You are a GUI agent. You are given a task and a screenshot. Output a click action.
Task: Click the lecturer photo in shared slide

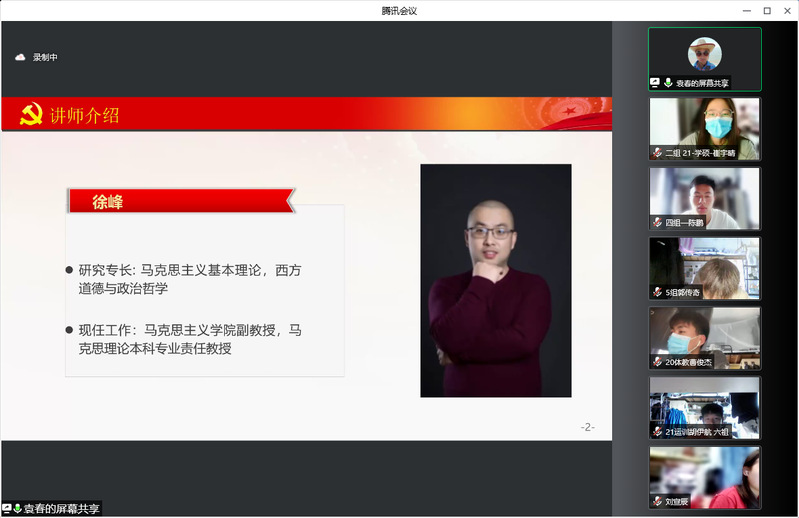pyautogui.click(x=495, y=280)
